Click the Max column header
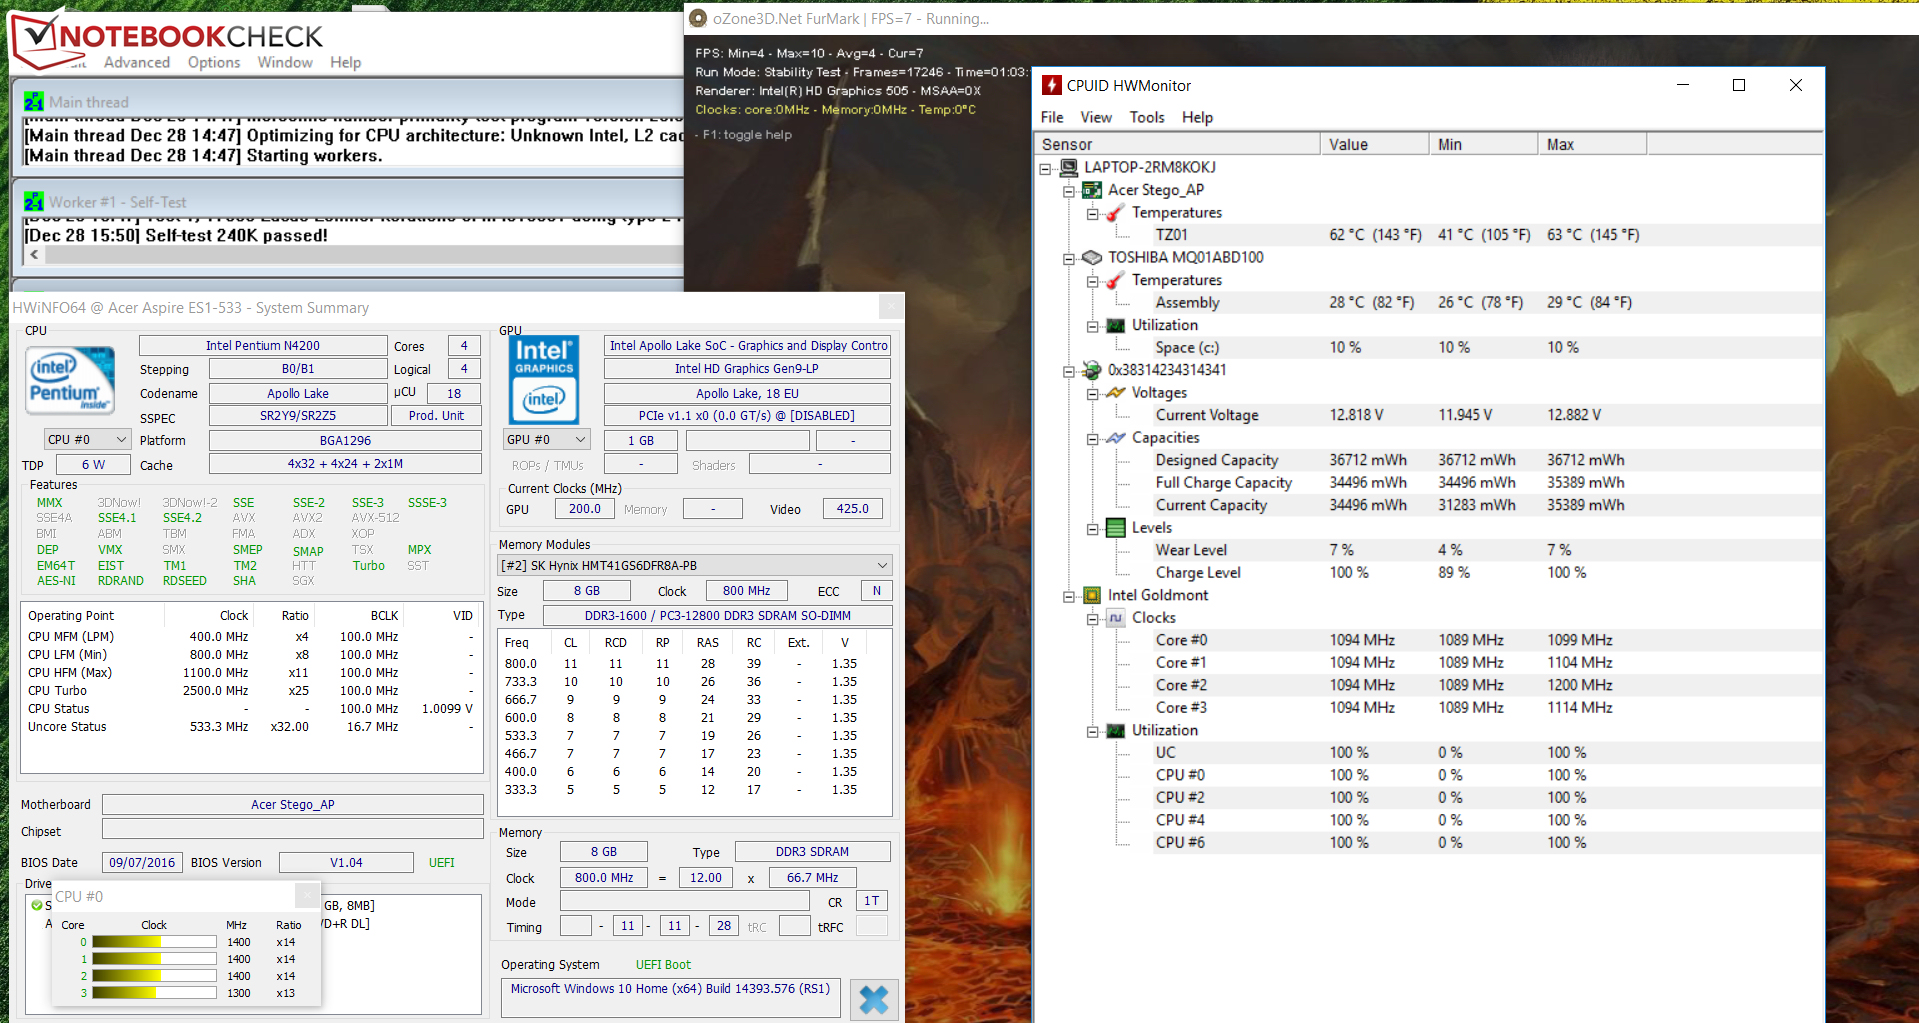 pos(1592,144)
